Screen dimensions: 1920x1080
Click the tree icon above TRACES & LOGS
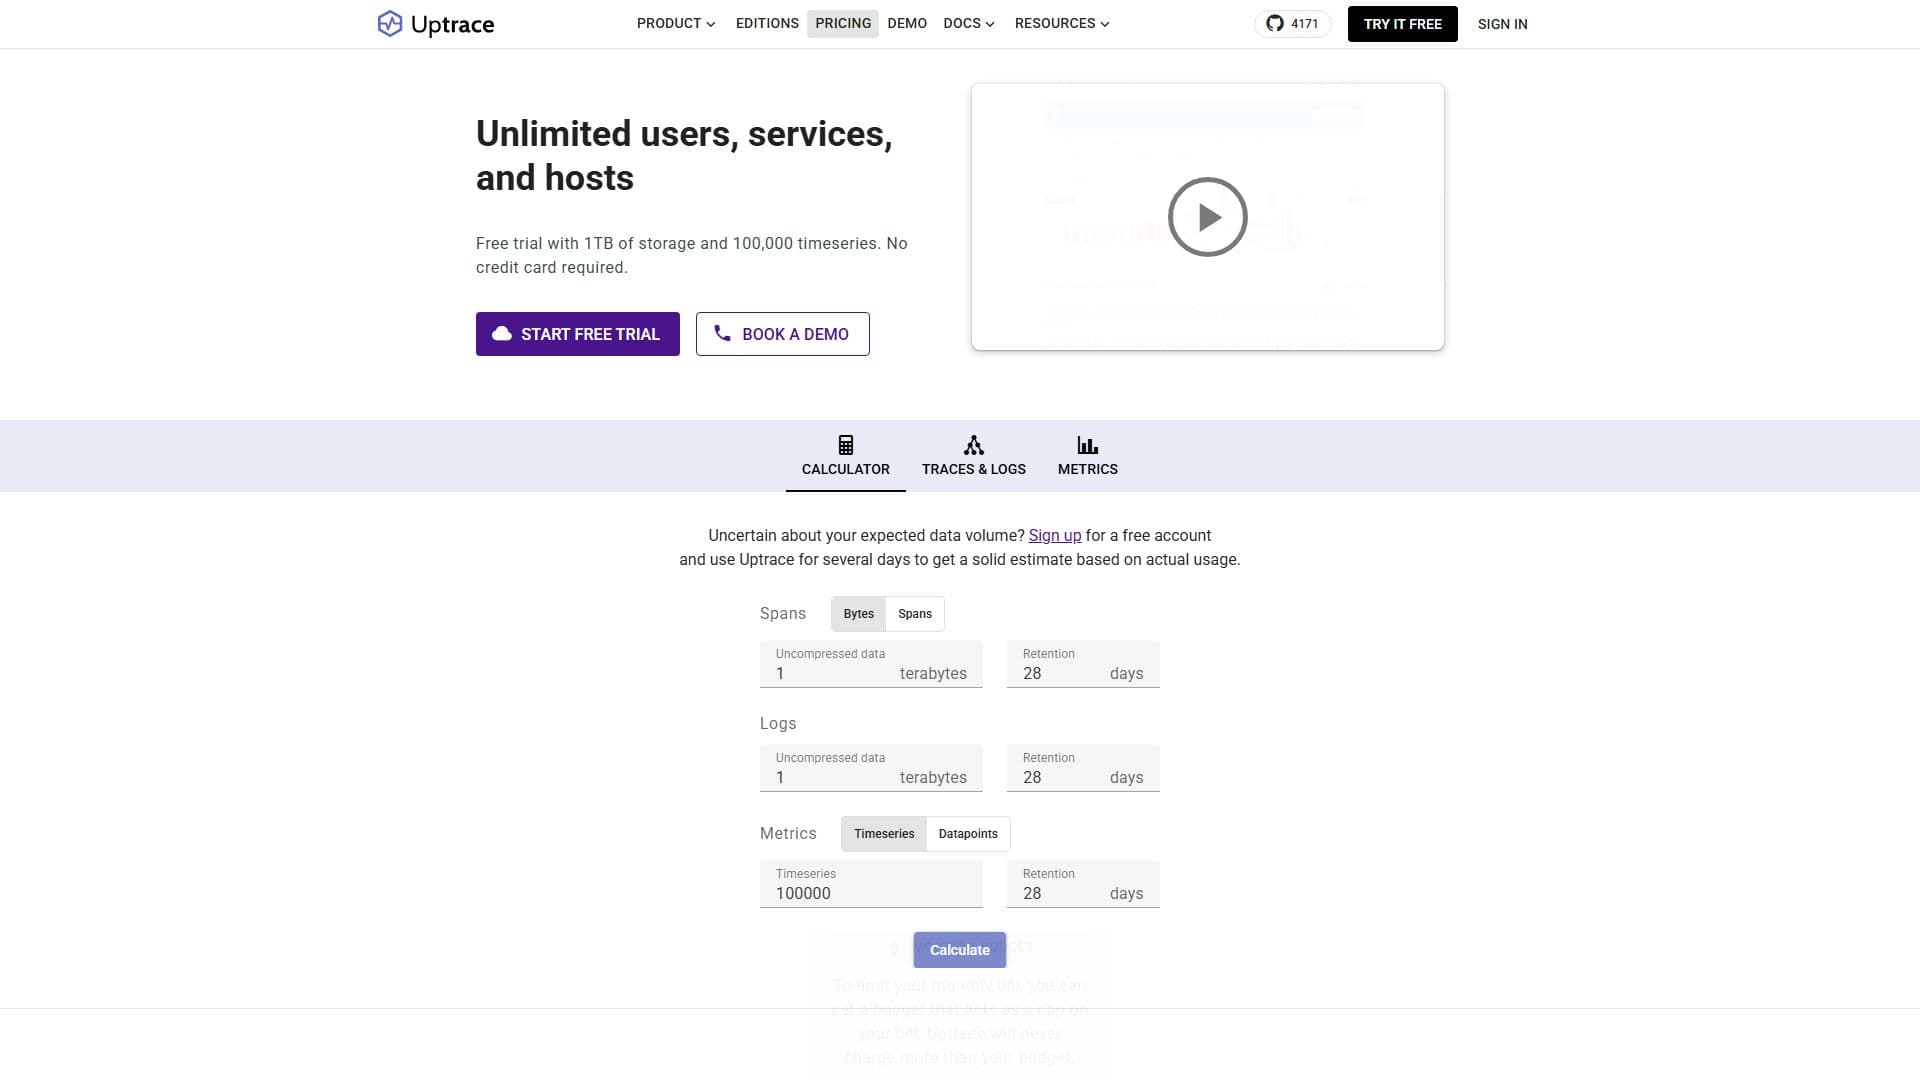coord(973,445)
